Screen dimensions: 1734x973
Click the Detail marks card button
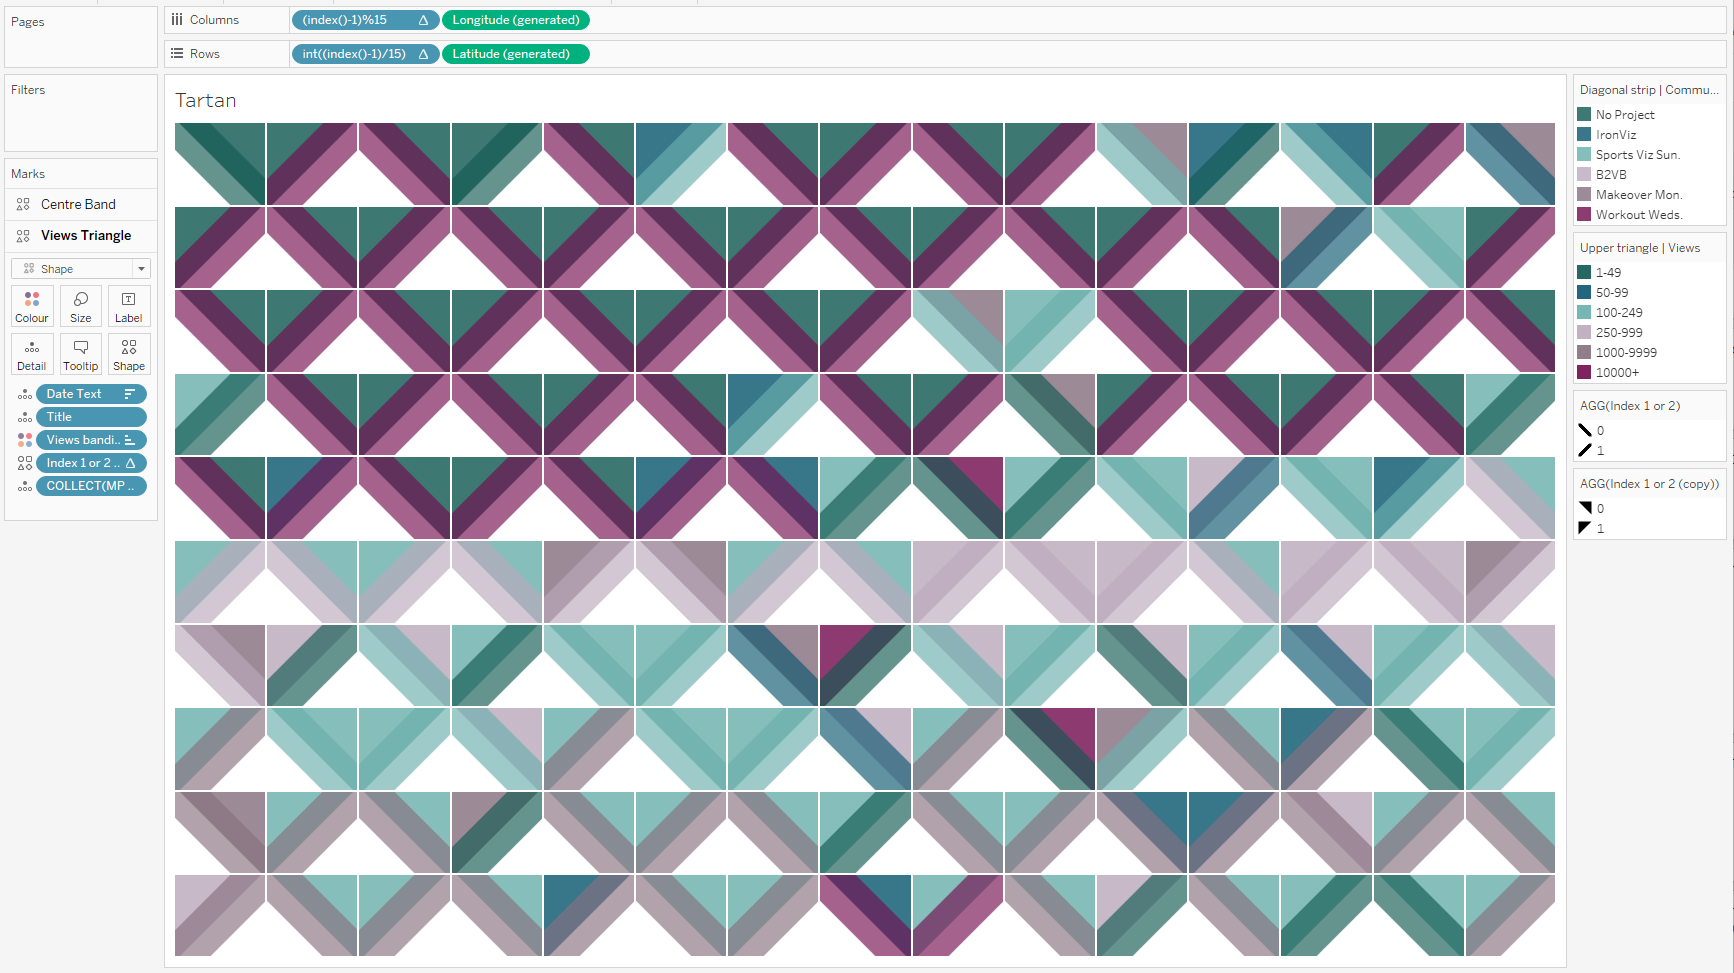(32, 354)
